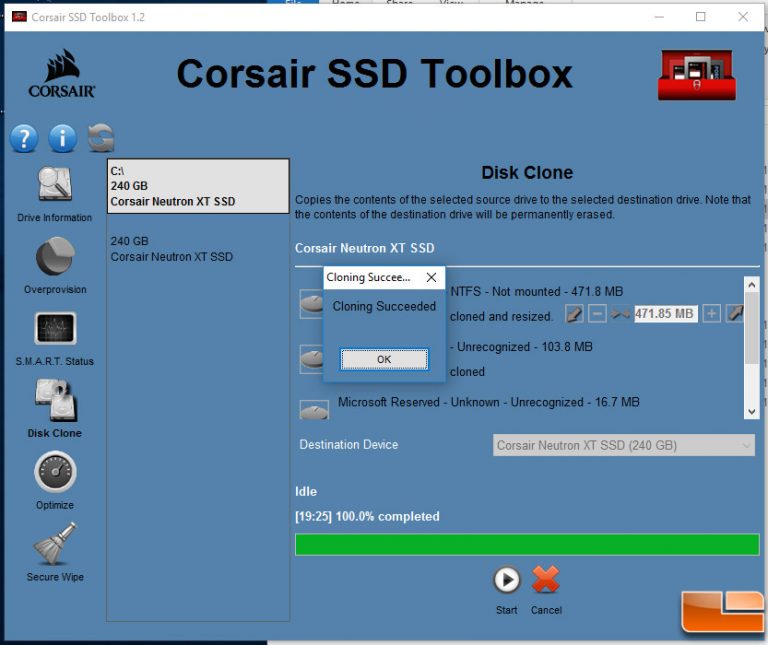Viewport: 768px width, 645px height.
Task: Click the green cloning progress bar
Action: 527,545
